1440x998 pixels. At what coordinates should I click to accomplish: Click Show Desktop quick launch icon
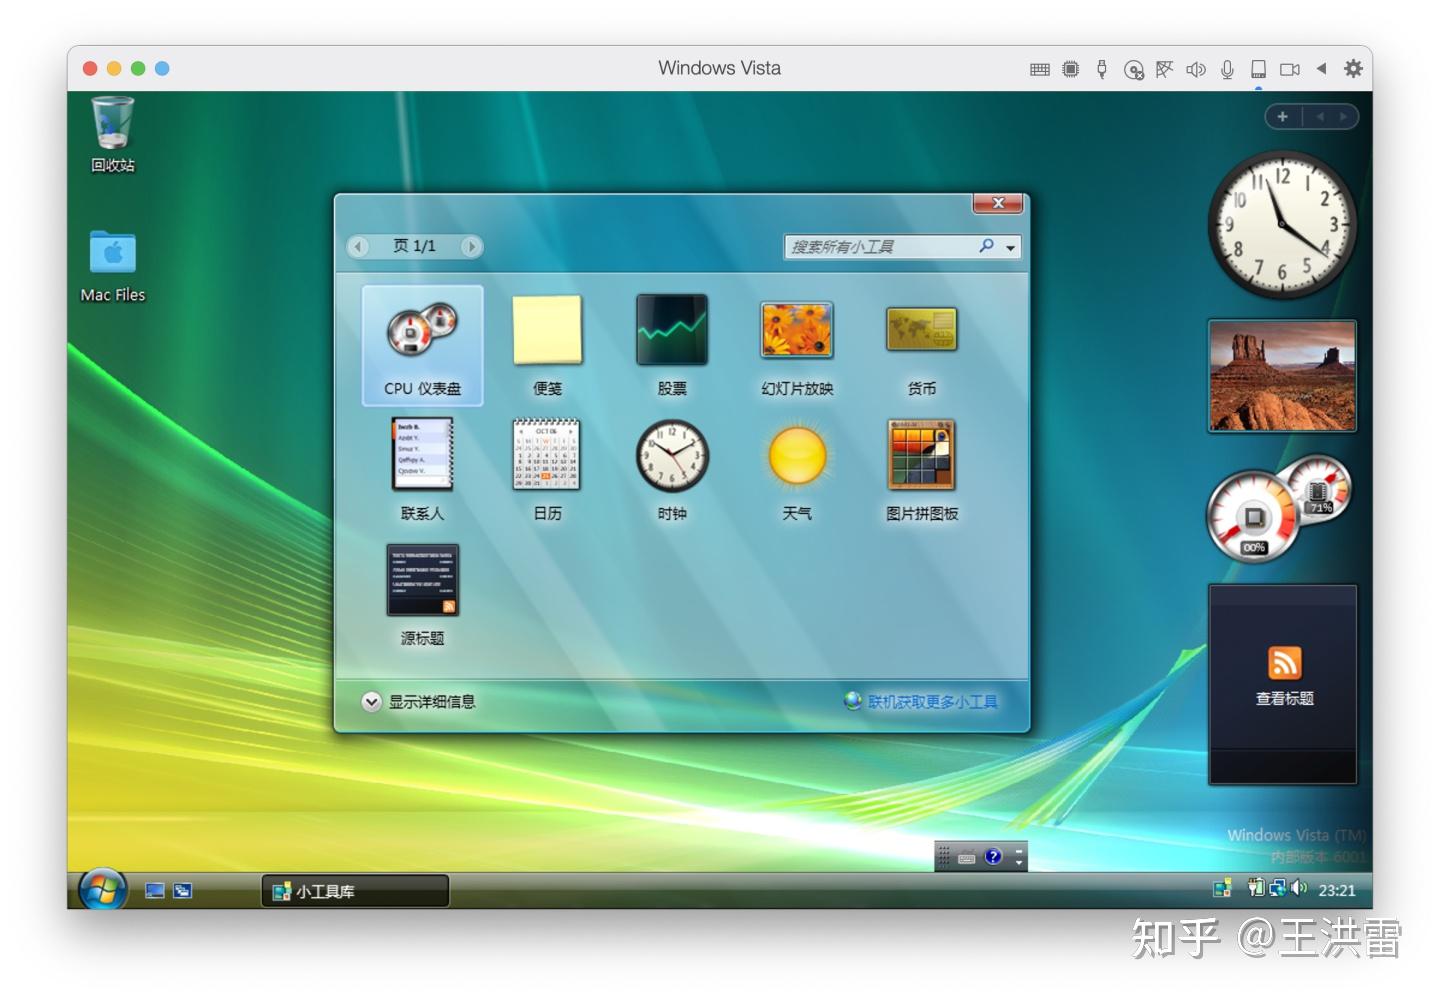tap(154, 890)
